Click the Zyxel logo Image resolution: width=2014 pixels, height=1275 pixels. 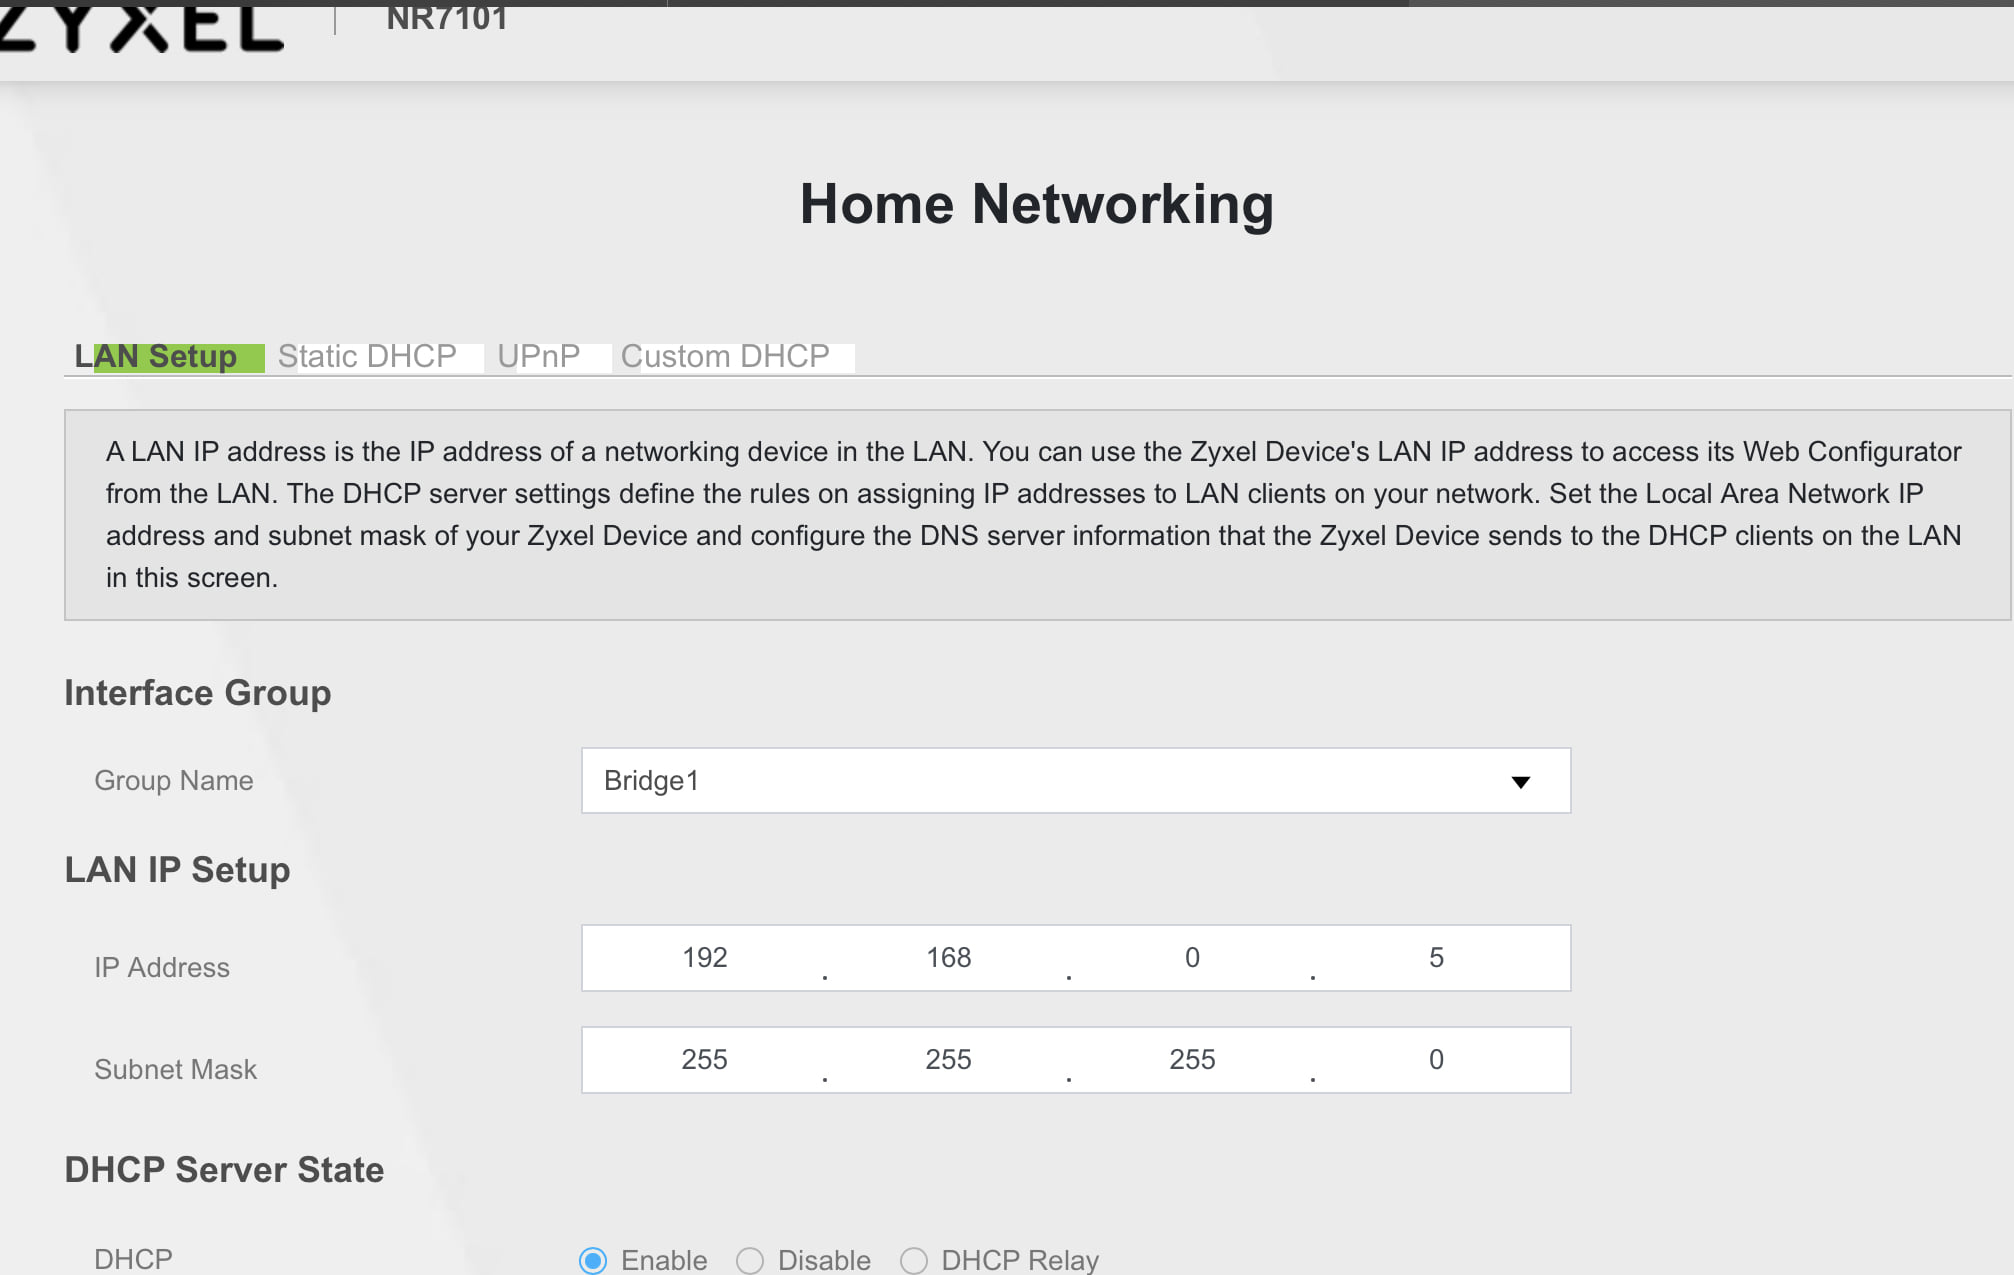pyautogui.click(x=142, y=26)
